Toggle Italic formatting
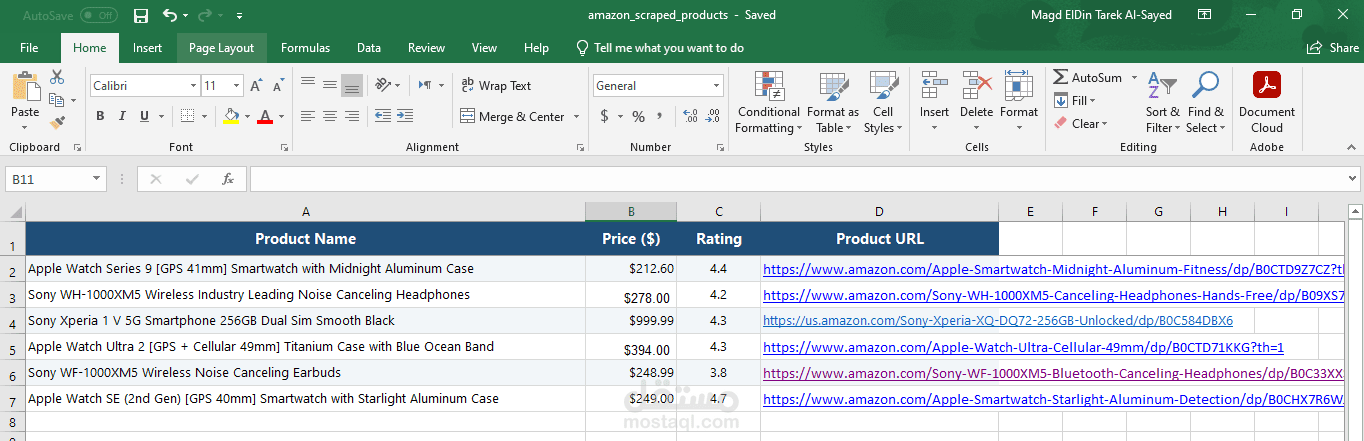This screenshot has height=441, width=1364. (x=123, y=117)
